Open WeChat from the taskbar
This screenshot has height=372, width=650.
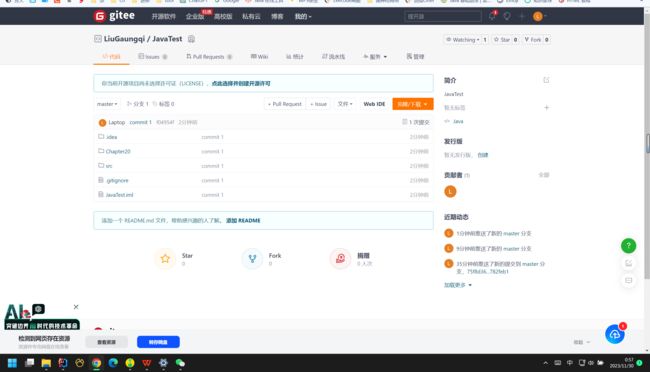point(180,363)
